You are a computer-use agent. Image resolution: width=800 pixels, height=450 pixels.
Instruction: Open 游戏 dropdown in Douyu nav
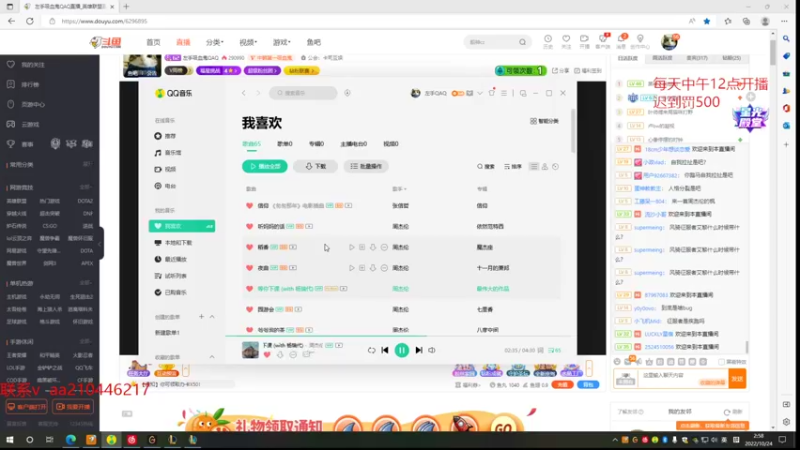click(282, 42)
